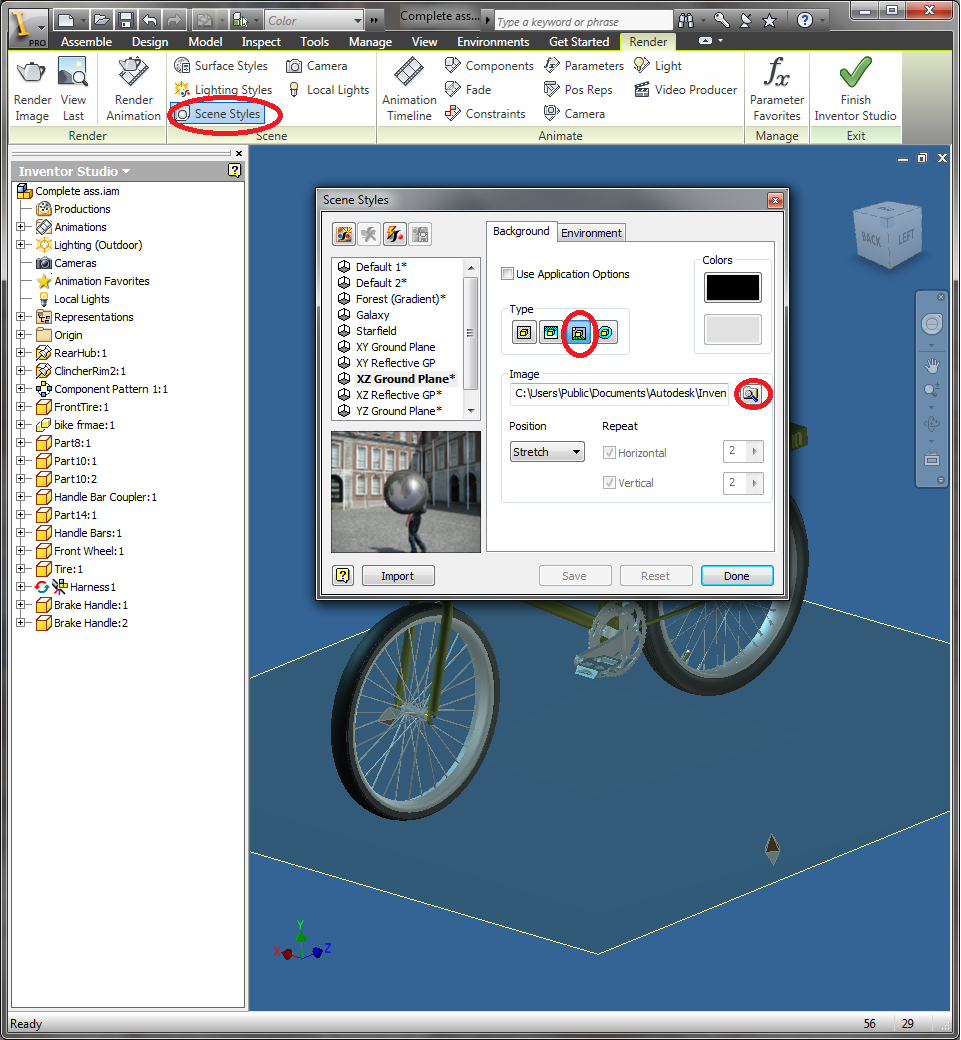Screen dimensions: 961x1040
Task: Expand the Front Wheel:1 tree item
Action: tap(22, 551)
